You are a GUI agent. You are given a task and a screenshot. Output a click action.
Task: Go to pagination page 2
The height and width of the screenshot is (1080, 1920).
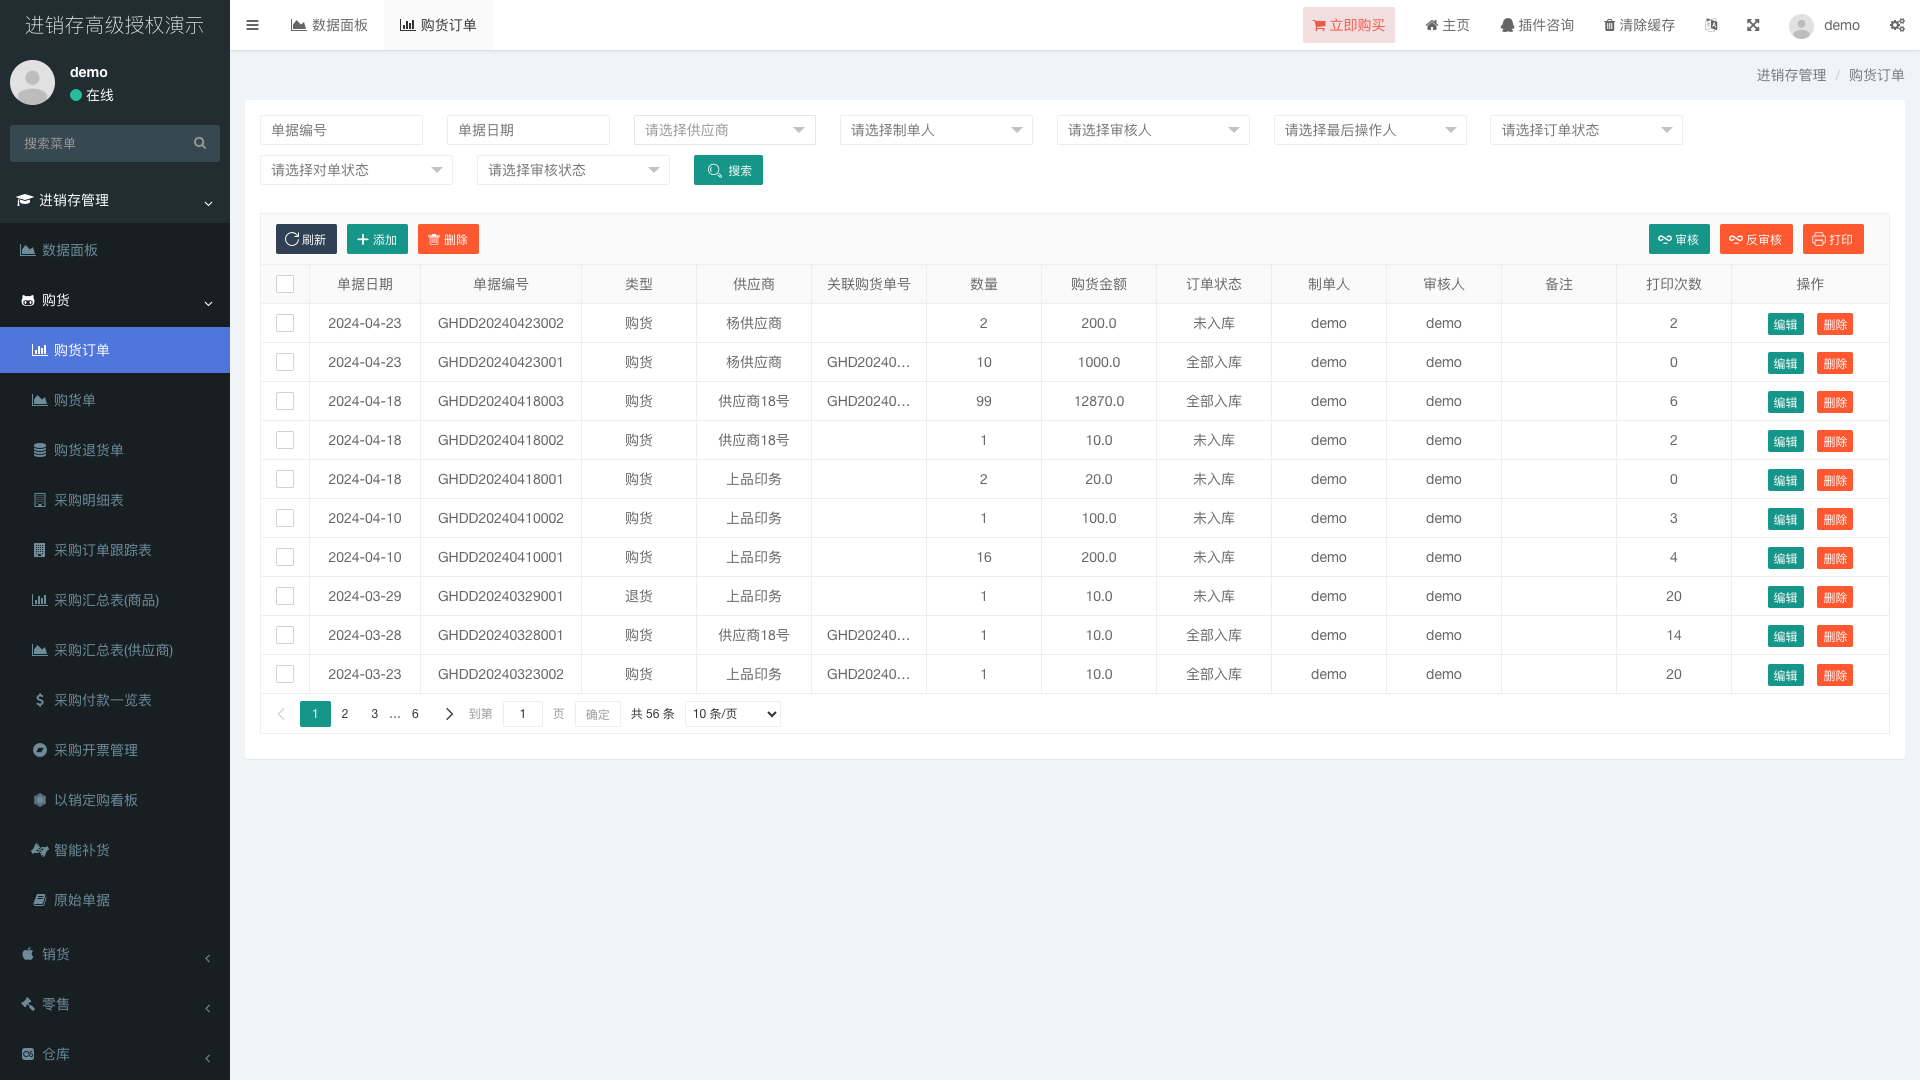click(x=345, y=714)
